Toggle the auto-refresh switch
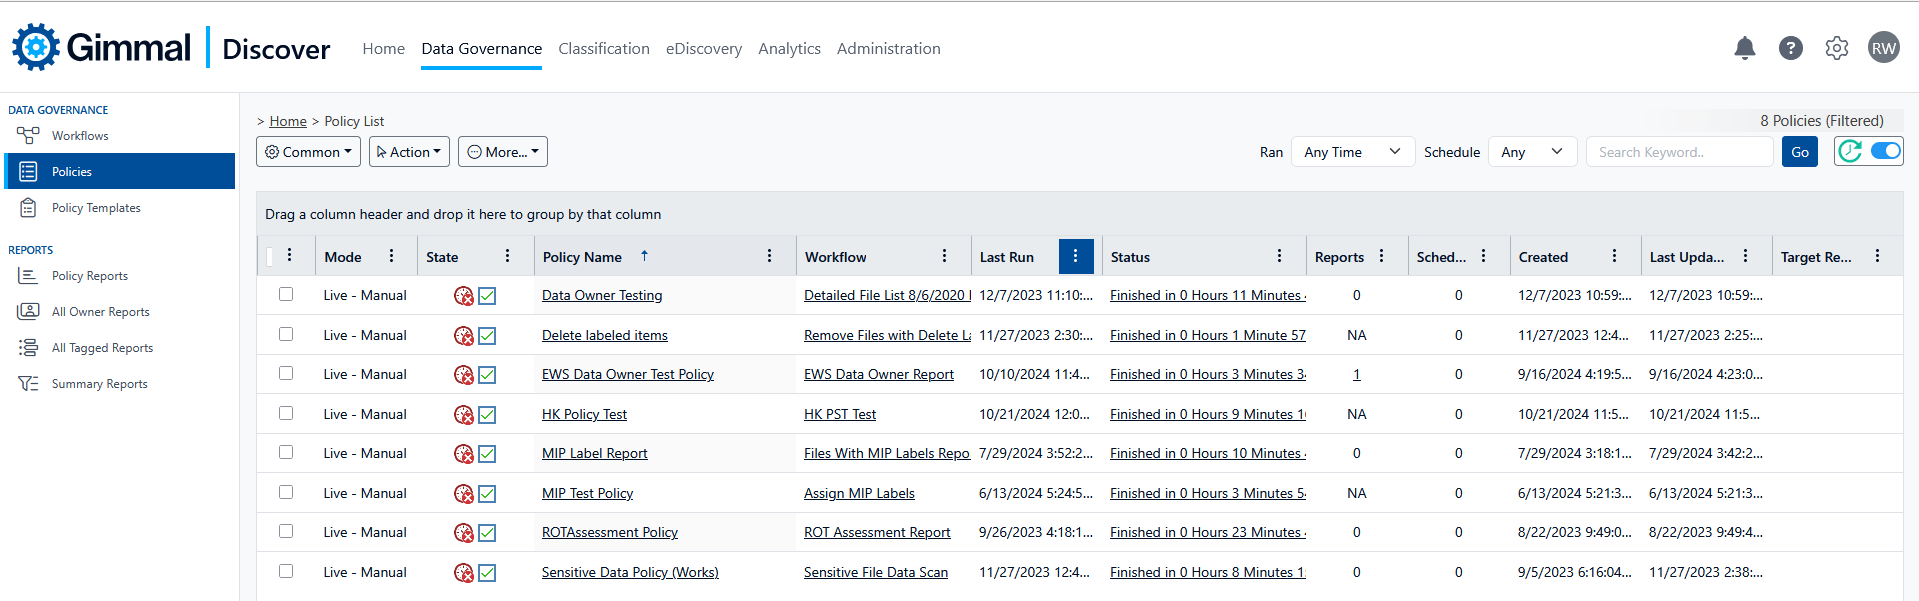 click(x=1885, y=151)
